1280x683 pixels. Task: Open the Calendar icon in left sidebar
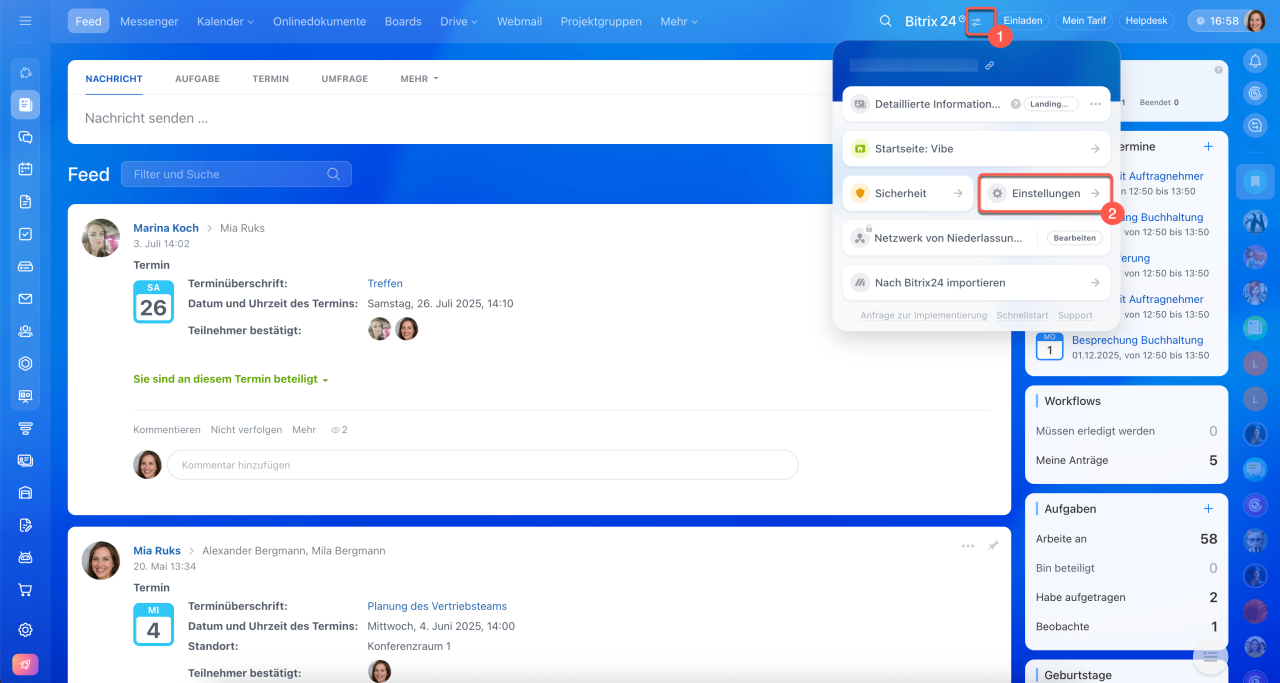pos(26,169)
